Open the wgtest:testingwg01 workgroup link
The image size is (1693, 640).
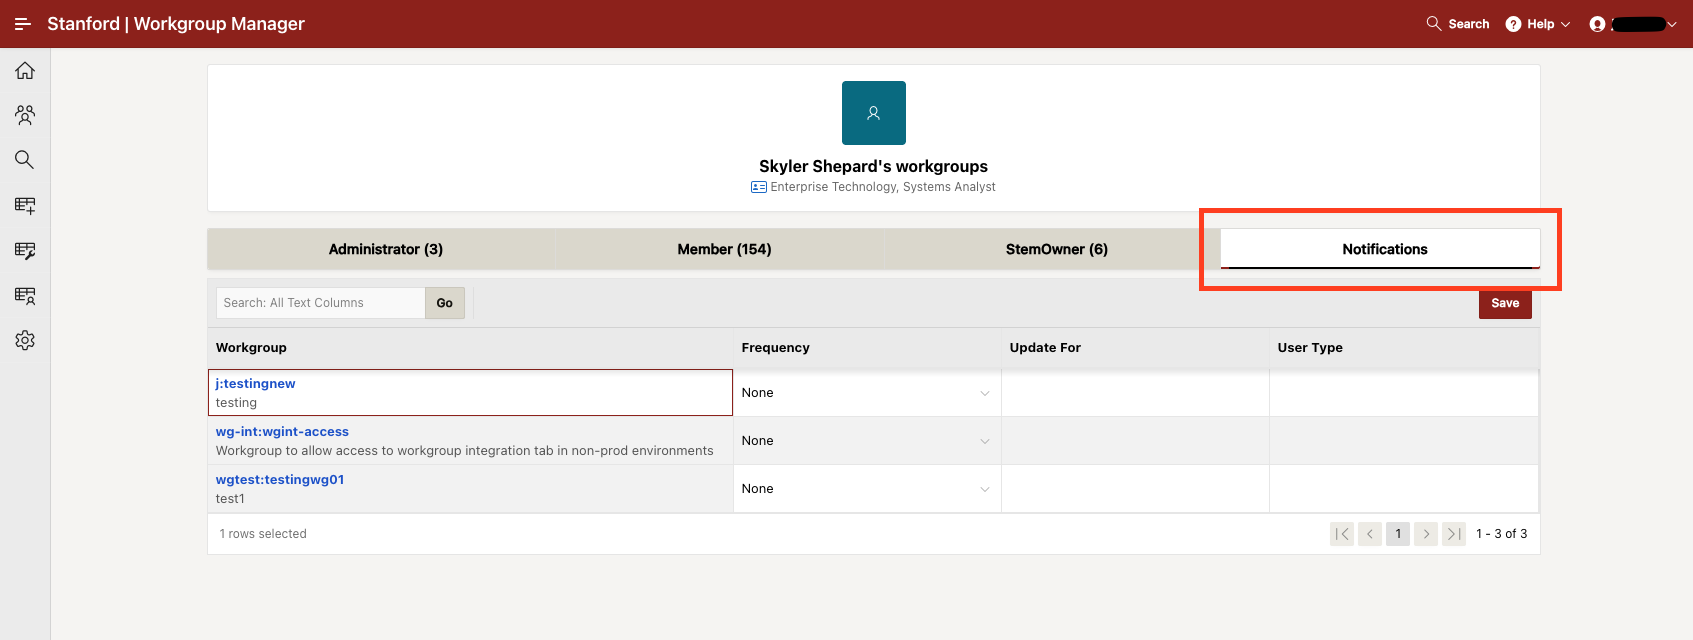(280, 480)
